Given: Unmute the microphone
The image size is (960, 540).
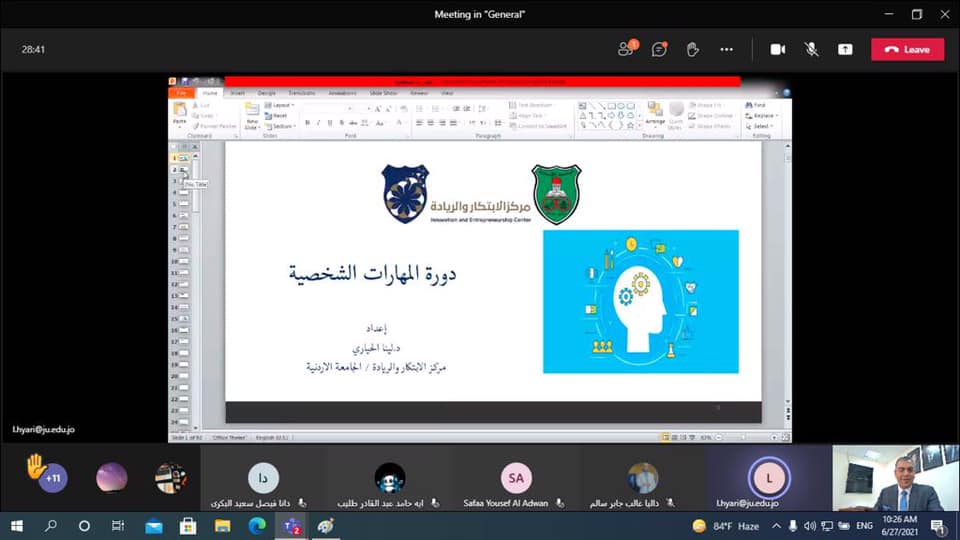Looking at the screenshot, I should point(811,49).
